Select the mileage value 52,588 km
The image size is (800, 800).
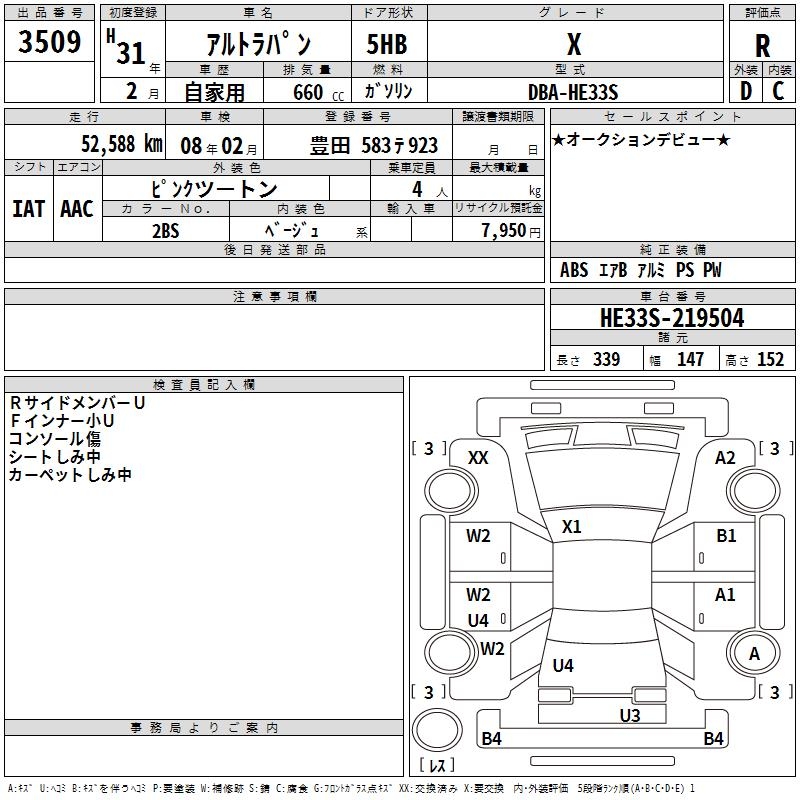[x=121, y=144]
